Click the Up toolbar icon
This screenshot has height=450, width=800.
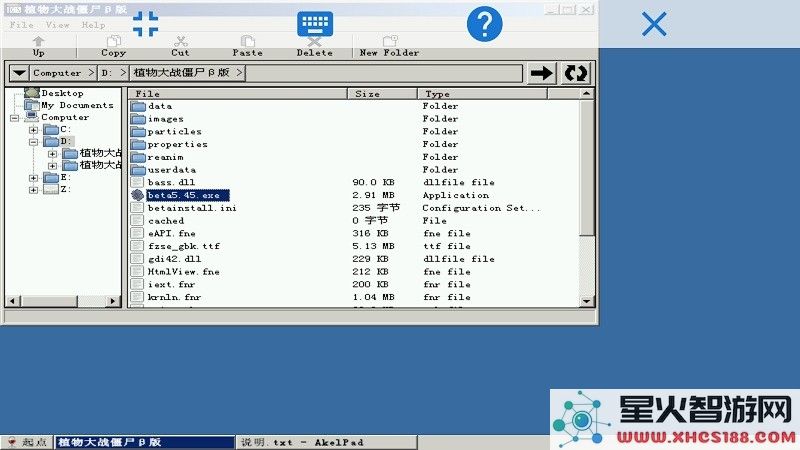38,42
